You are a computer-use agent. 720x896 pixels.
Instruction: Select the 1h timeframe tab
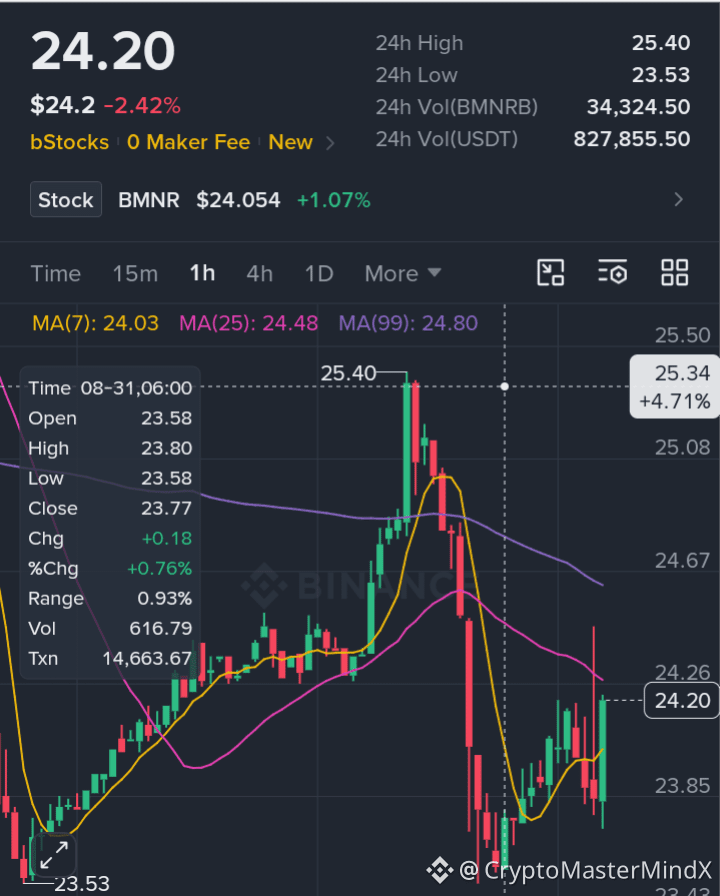click(x=202, y=274)
